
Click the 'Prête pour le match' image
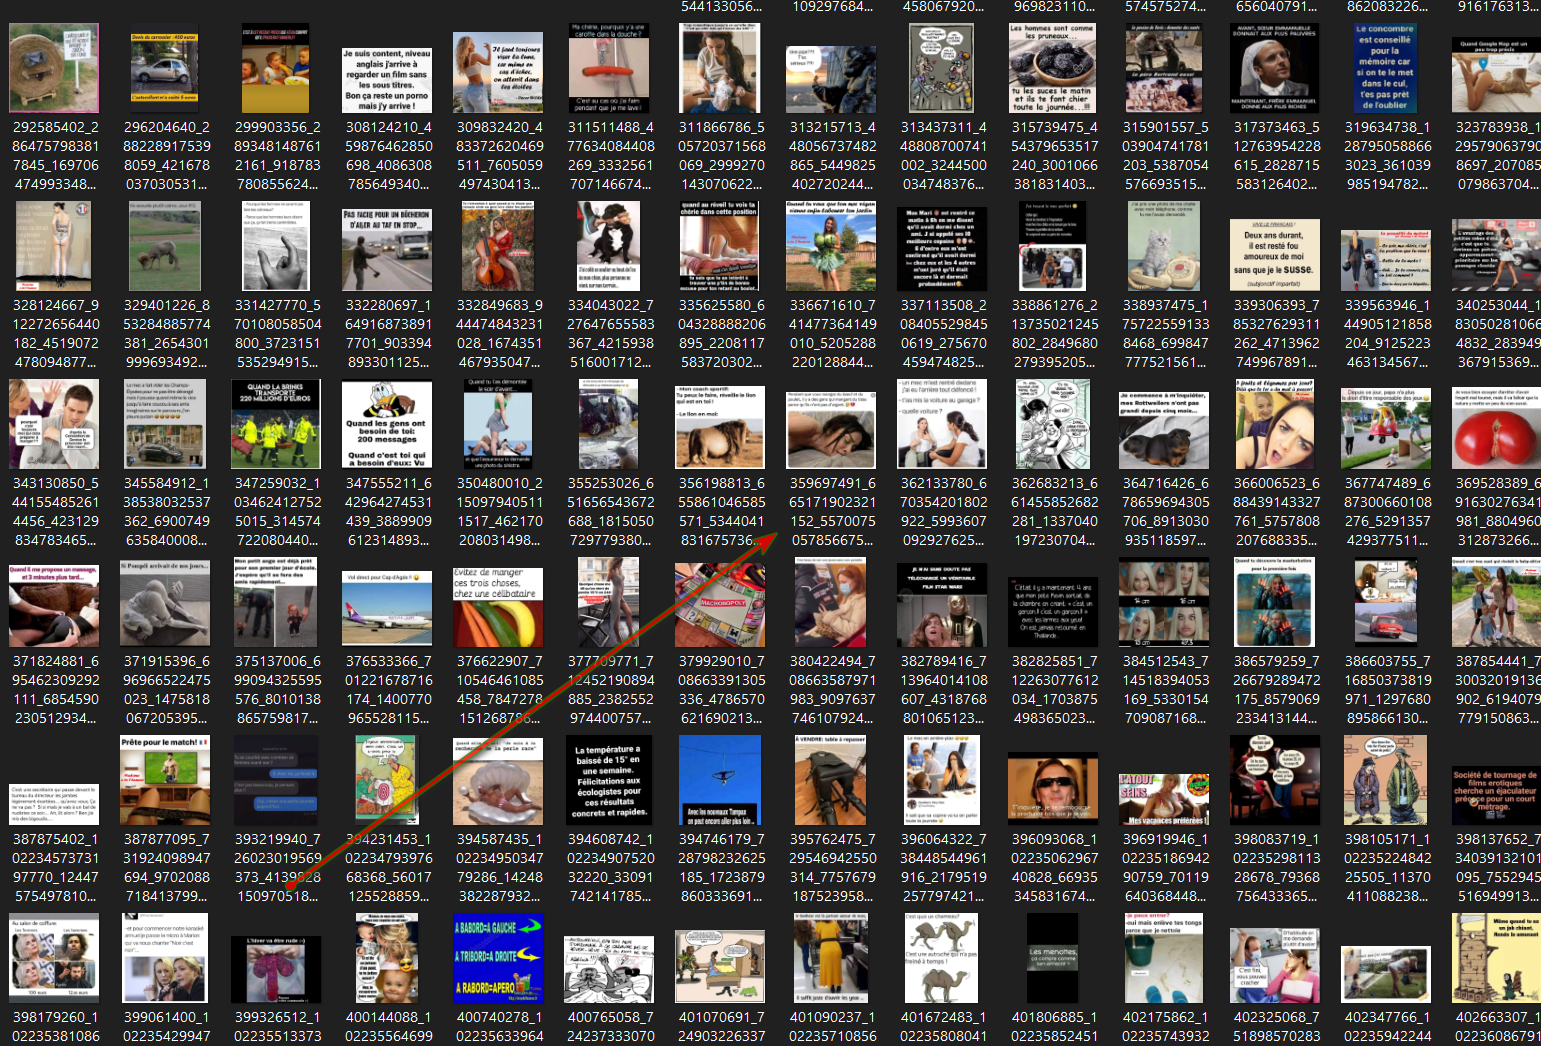point(165,780)
